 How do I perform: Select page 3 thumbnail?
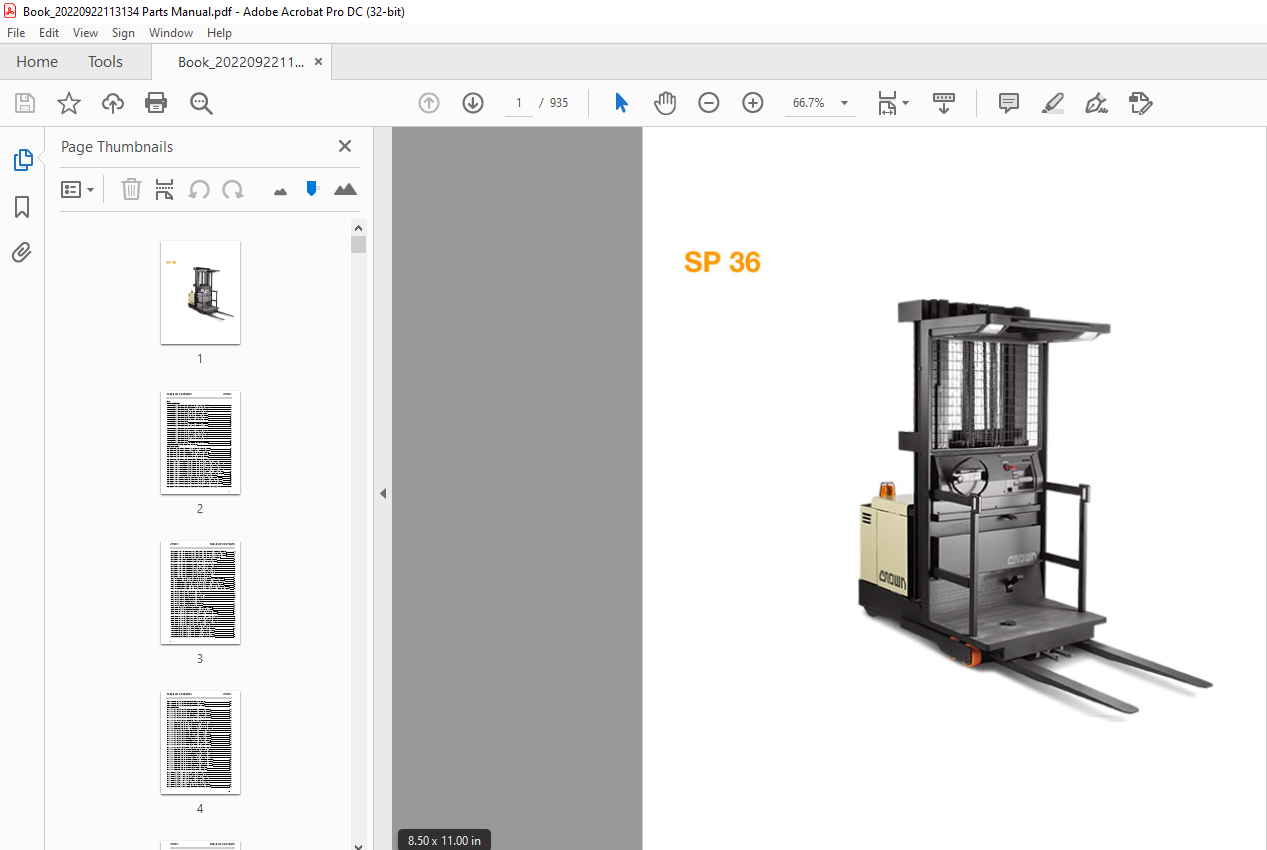click(x=200, y=592)
